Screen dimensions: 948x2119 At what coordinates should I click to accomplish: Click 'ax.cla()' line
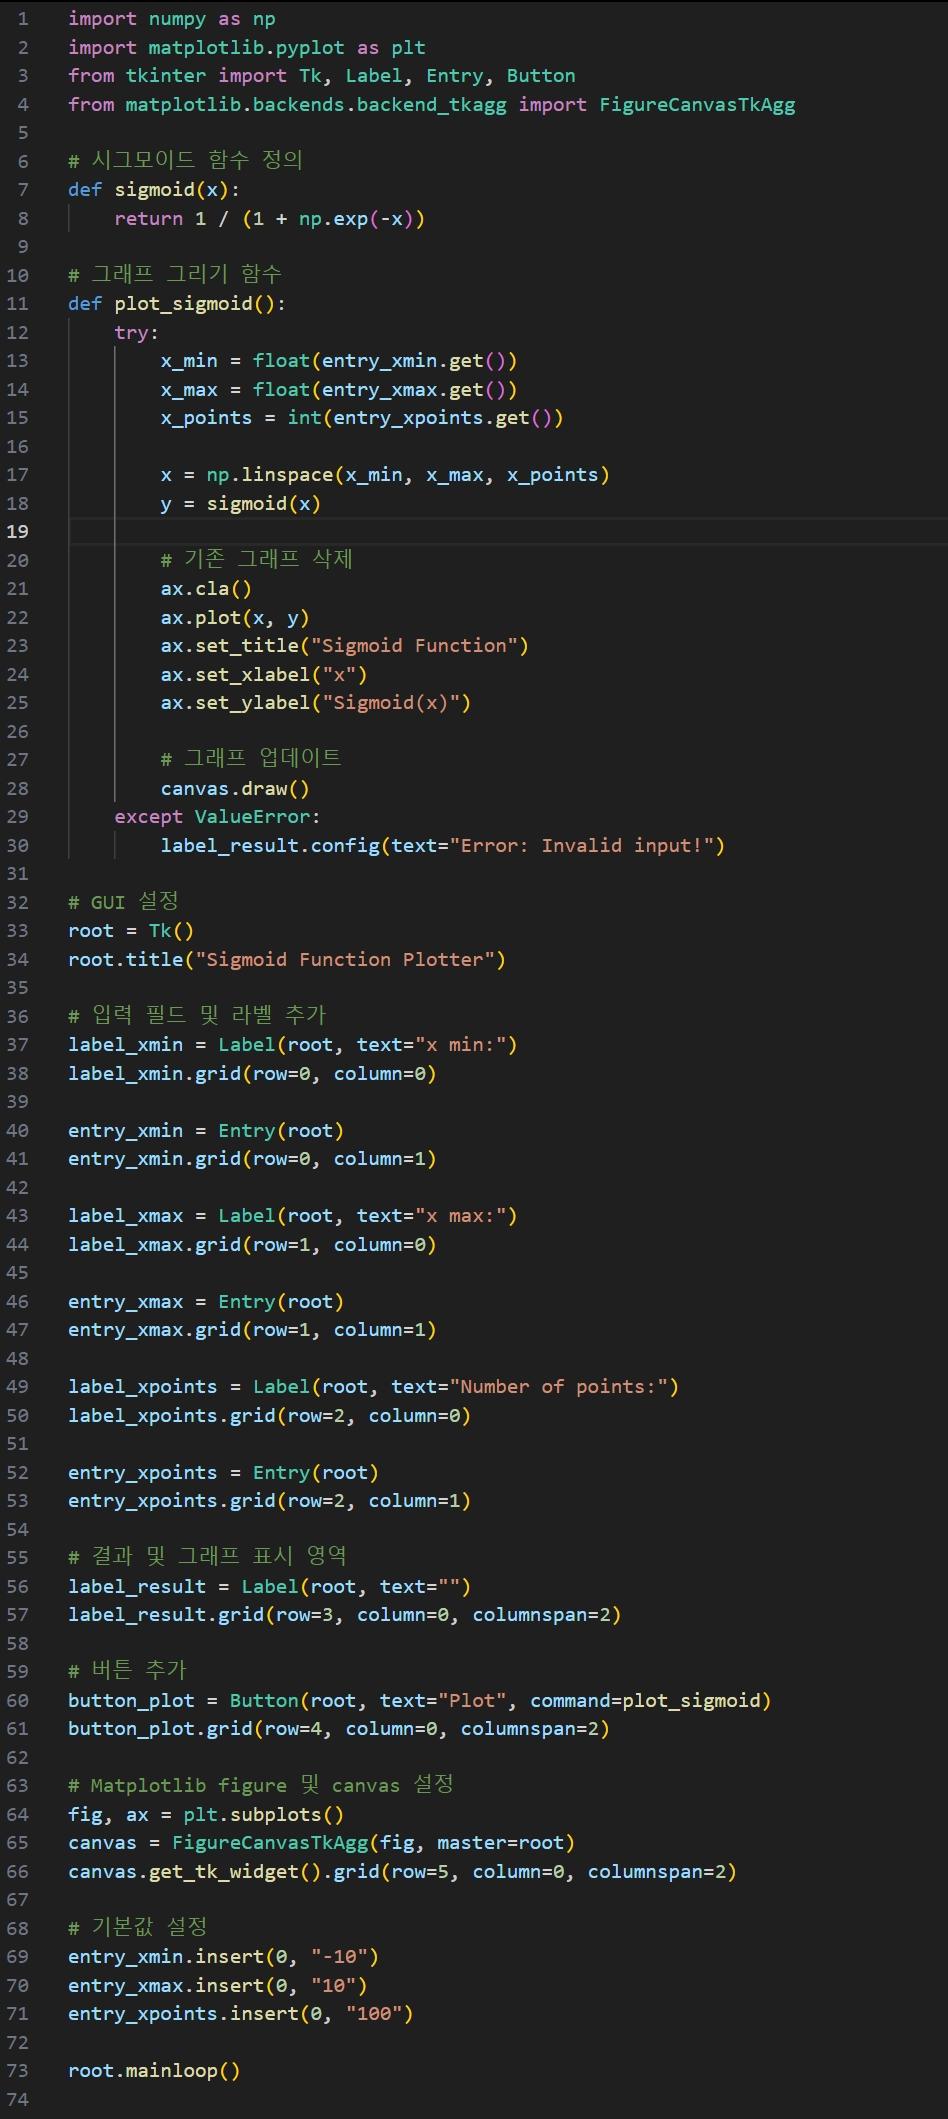point(206,589)
